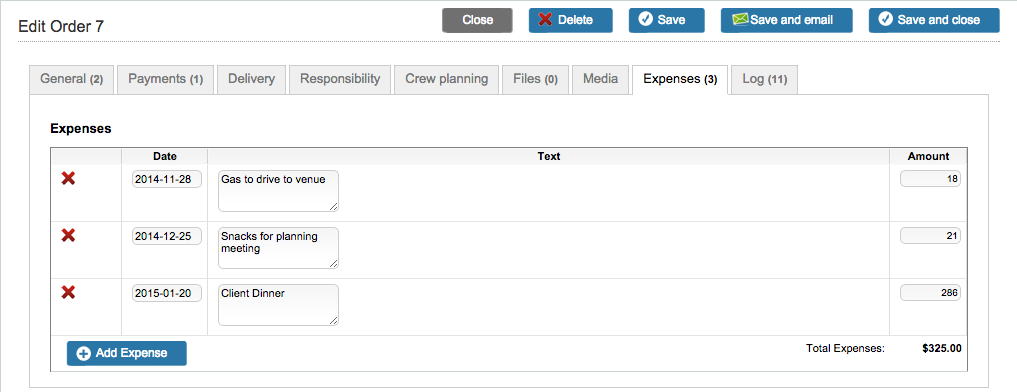Click red X beside Client Dinner expense
Screen dimensions: 1017x392
pos(68,293)
